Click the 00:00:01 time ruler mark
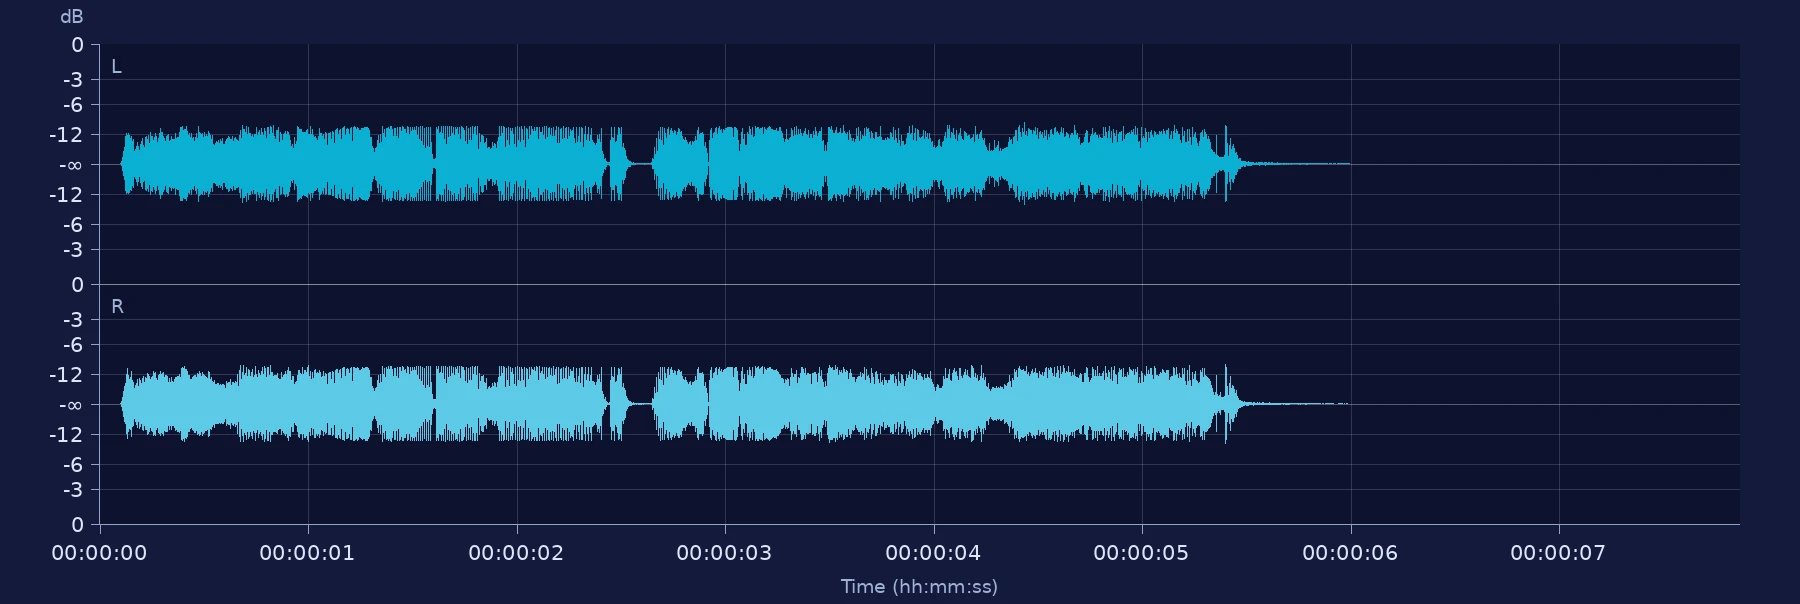The image size is (1800, 604). pyautogui.click(x=307, y=553)
